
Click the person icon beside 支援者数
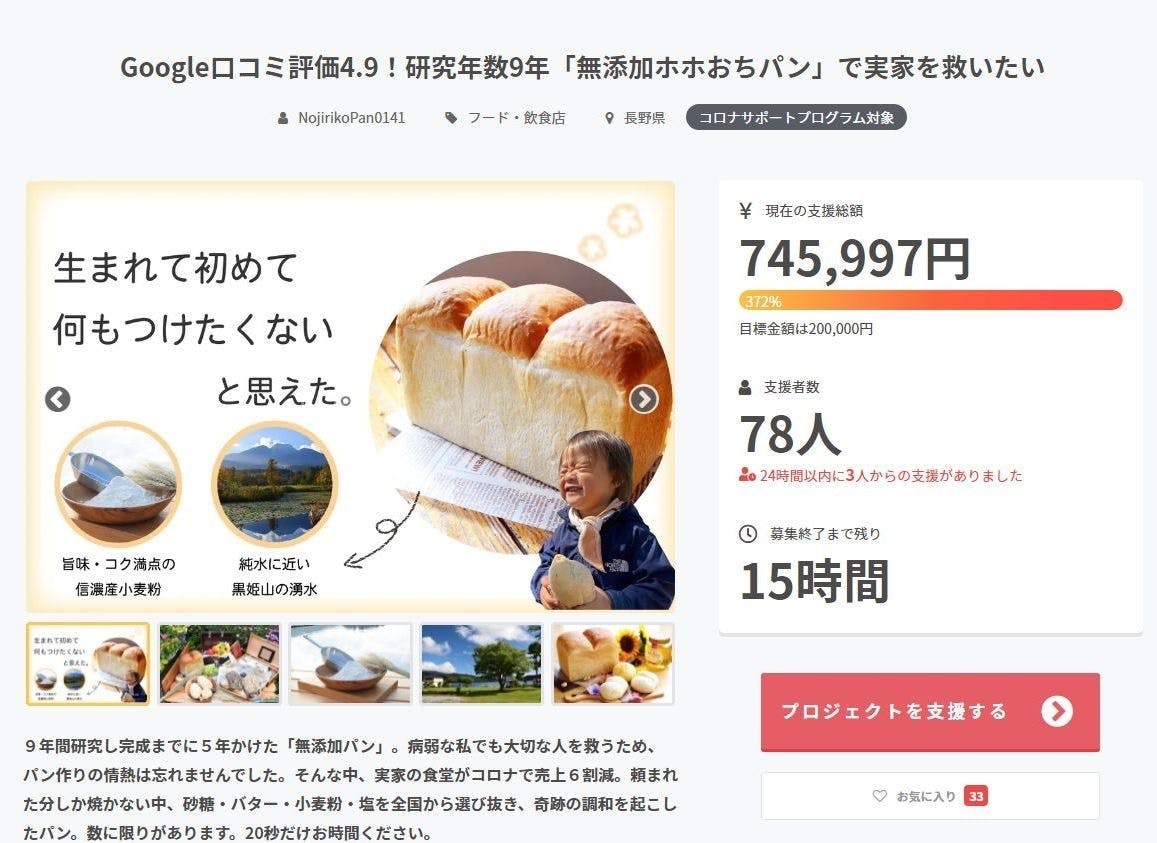point(745,387)
